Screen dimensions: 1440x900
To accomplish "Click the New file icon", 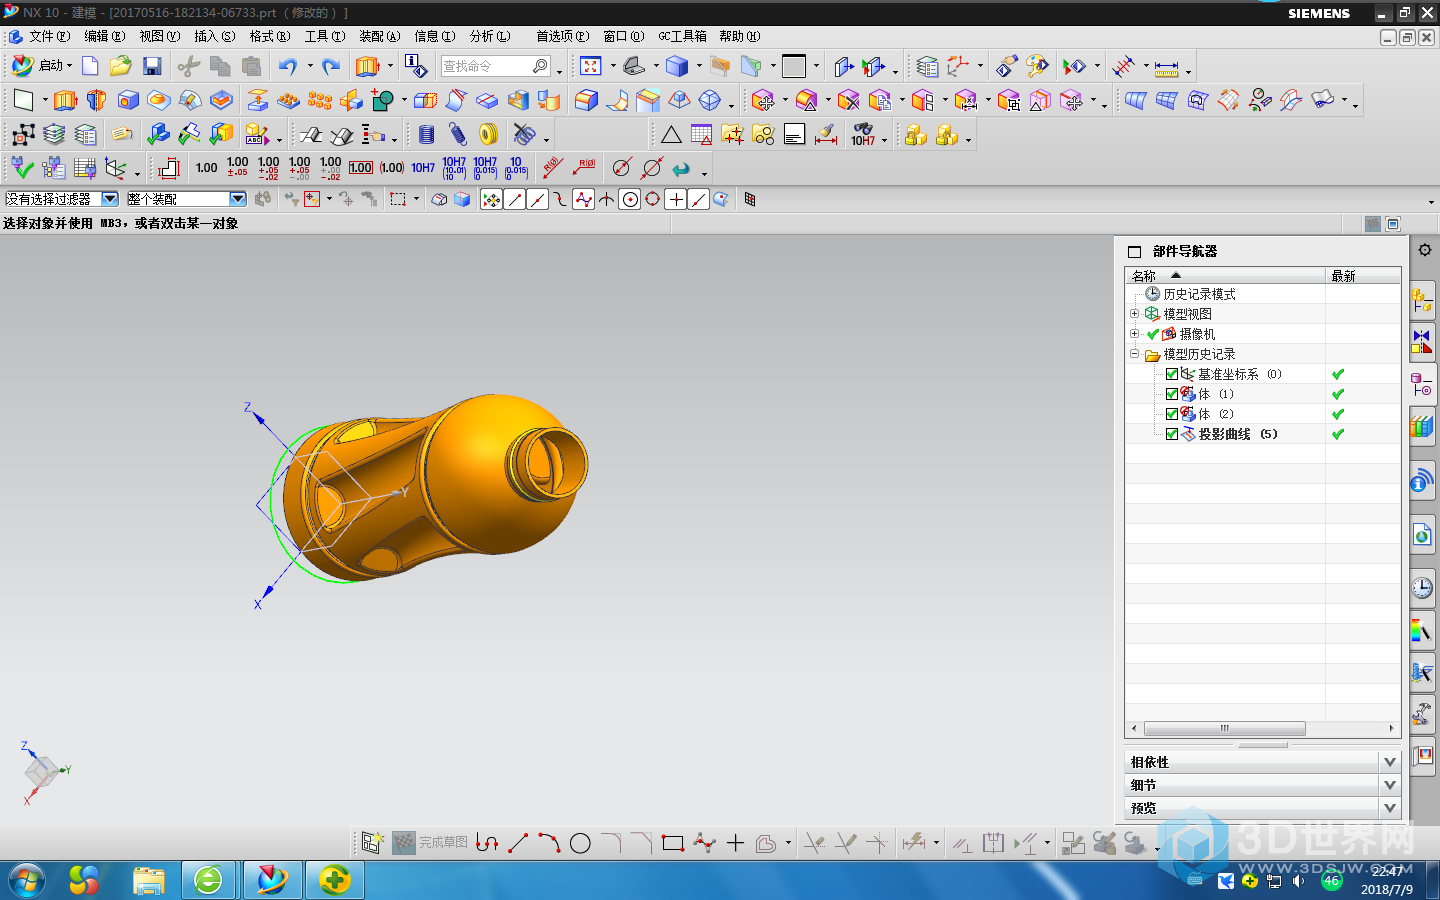I will 90,66.
